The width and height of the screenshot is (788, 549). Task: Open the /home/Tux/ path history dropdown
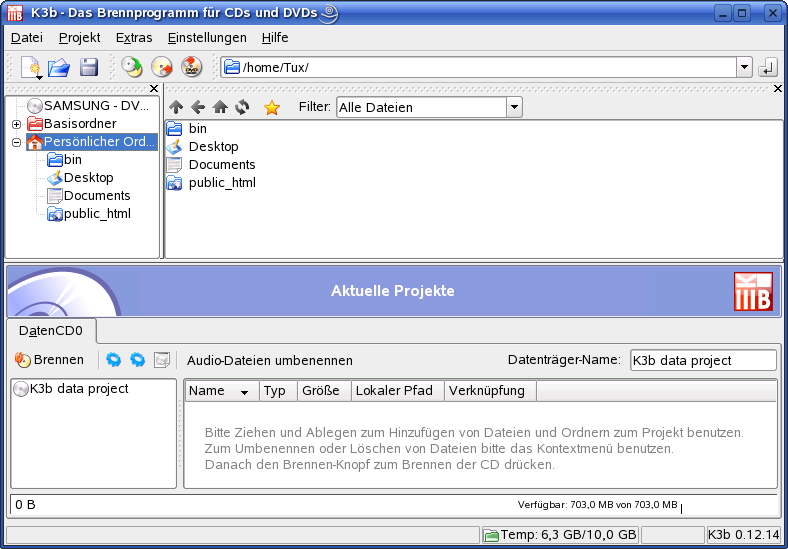[x=744, y=67]
